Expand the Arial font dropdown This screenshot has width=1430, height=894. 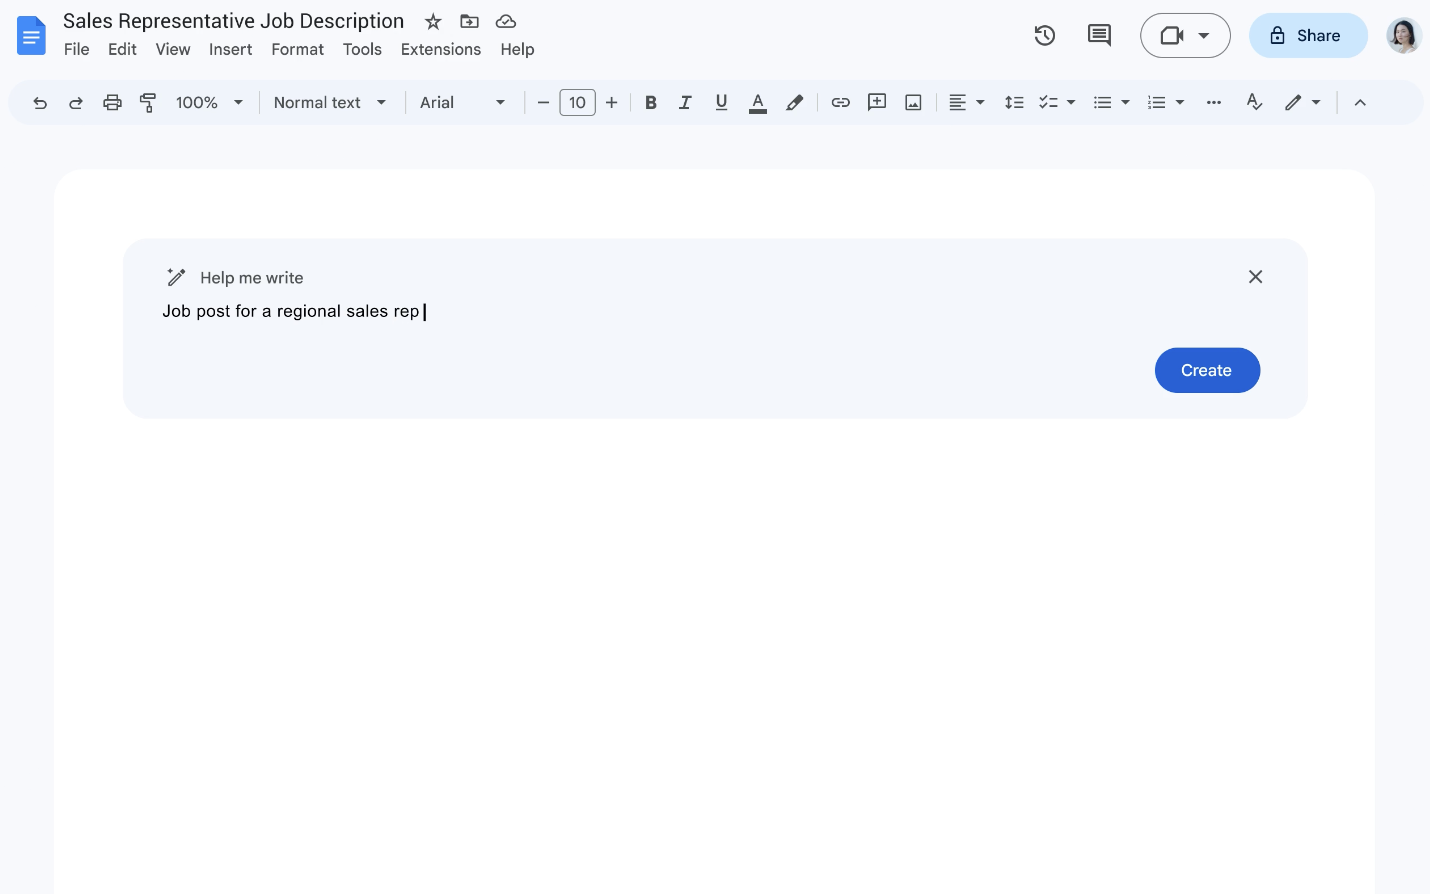[462, 103]
